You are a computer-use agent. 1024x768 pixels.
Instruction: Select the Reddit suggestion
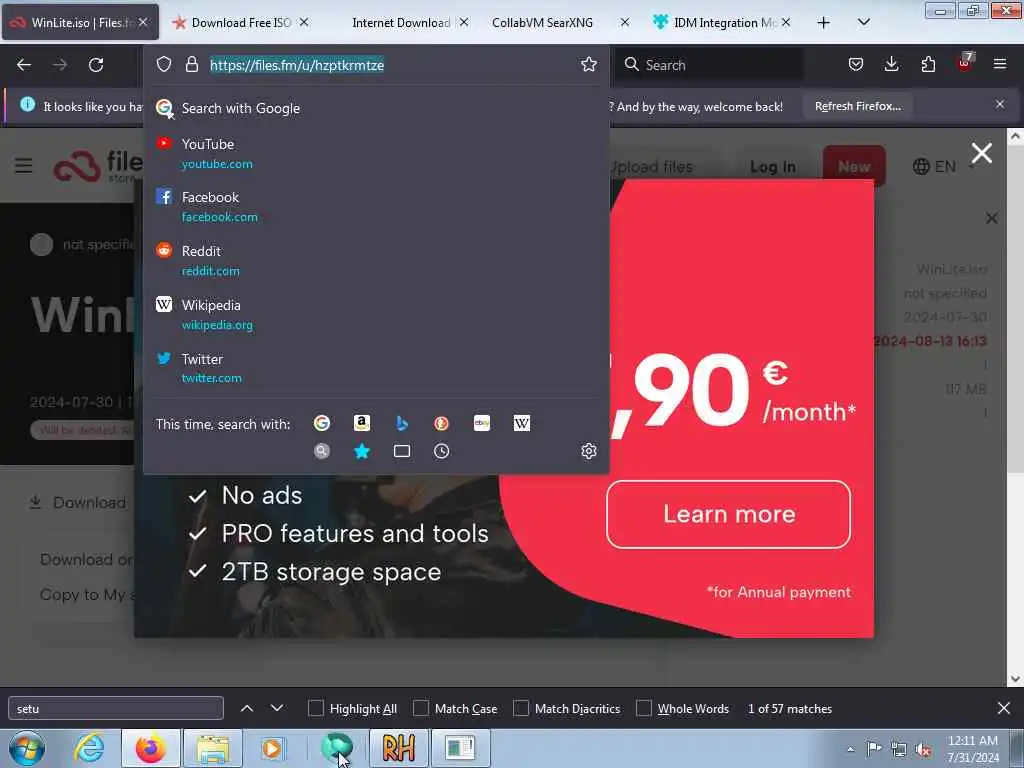pyautogui.click(x=376, y=261)
